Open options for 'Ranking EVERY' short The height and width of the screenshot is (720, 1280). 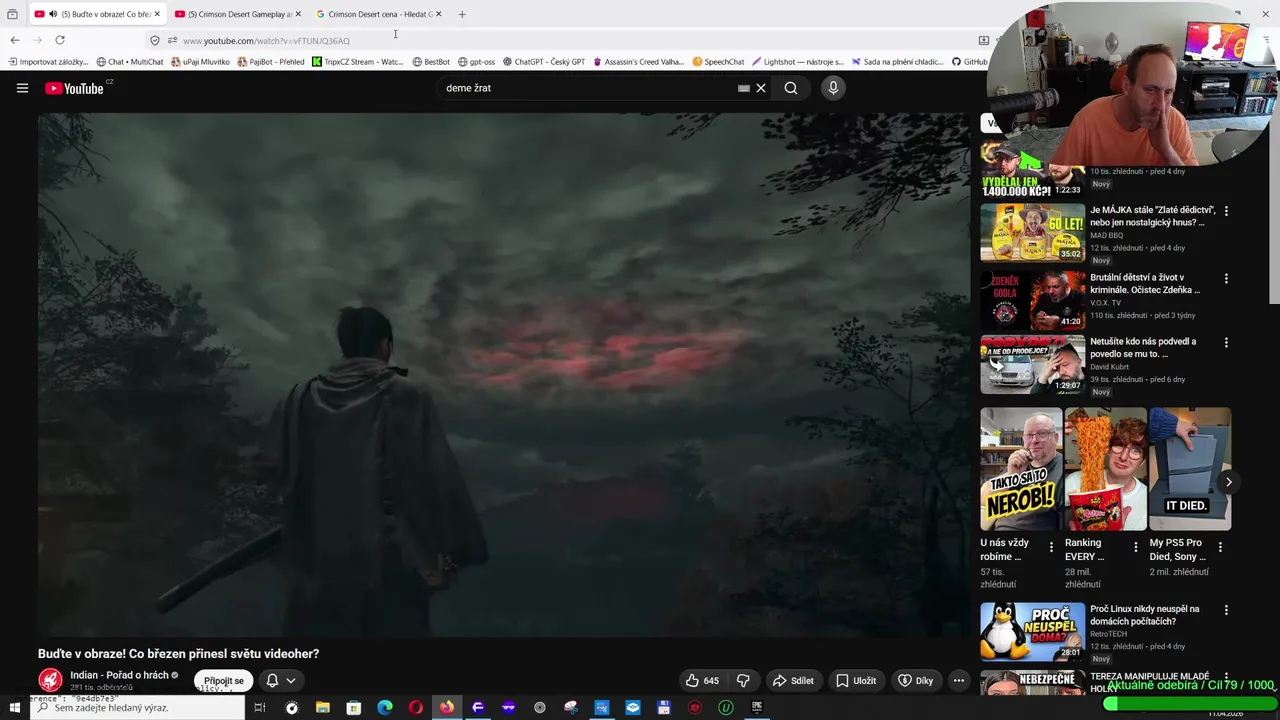[1135, 547]
